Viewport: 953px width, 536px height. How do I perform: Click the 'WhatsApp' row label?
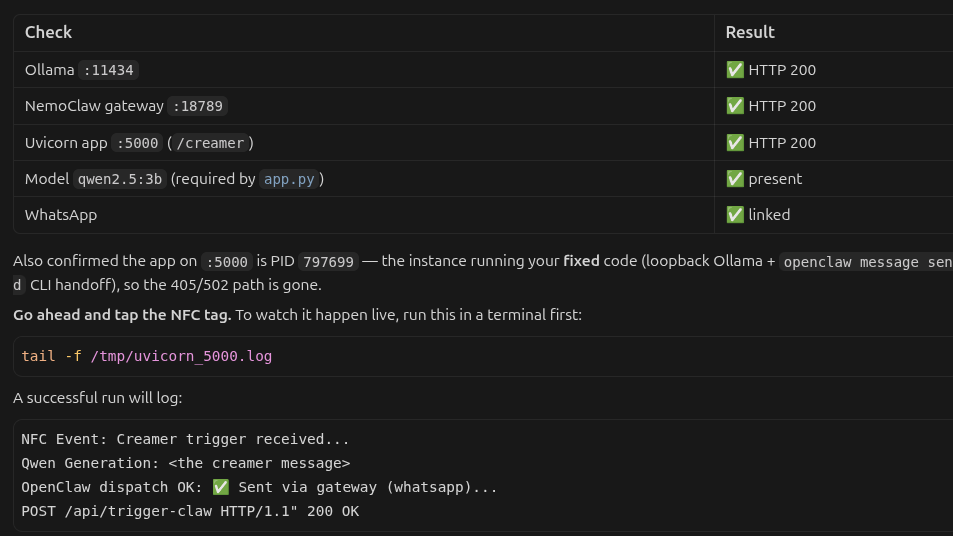tap(61, 215)
